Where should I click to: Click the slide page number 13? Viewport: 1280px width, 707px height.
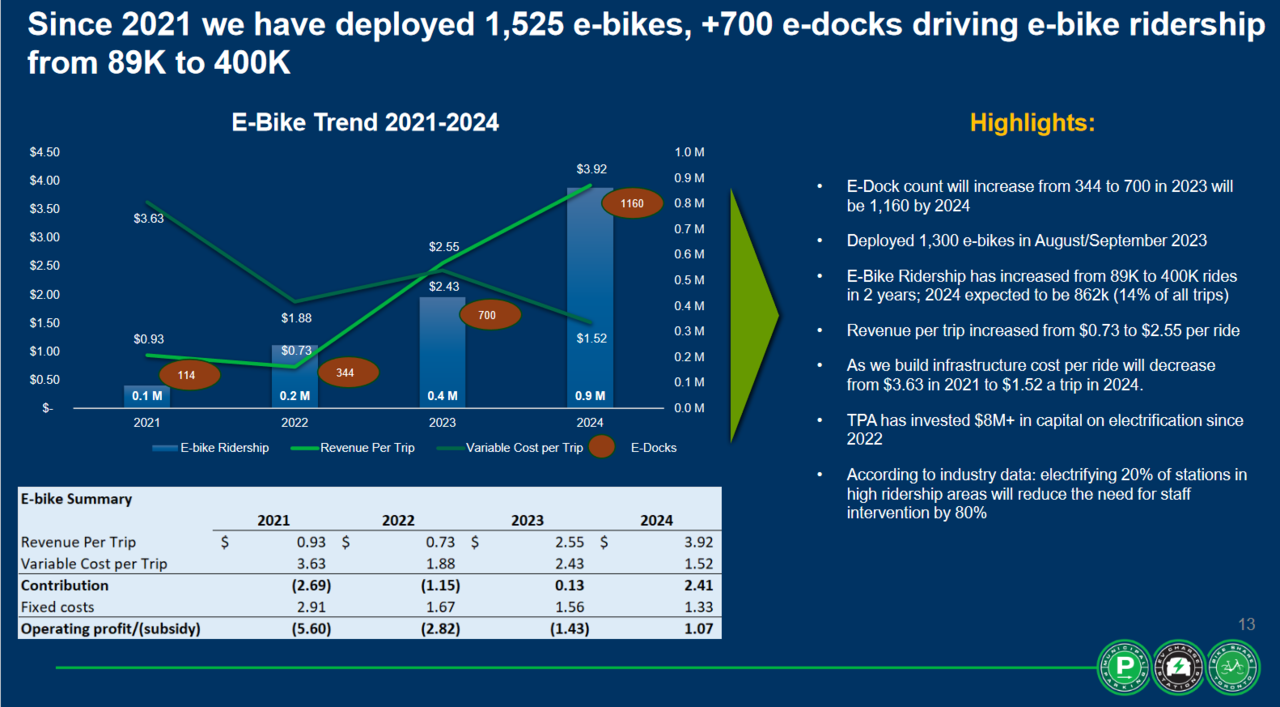coord(1246,625)
